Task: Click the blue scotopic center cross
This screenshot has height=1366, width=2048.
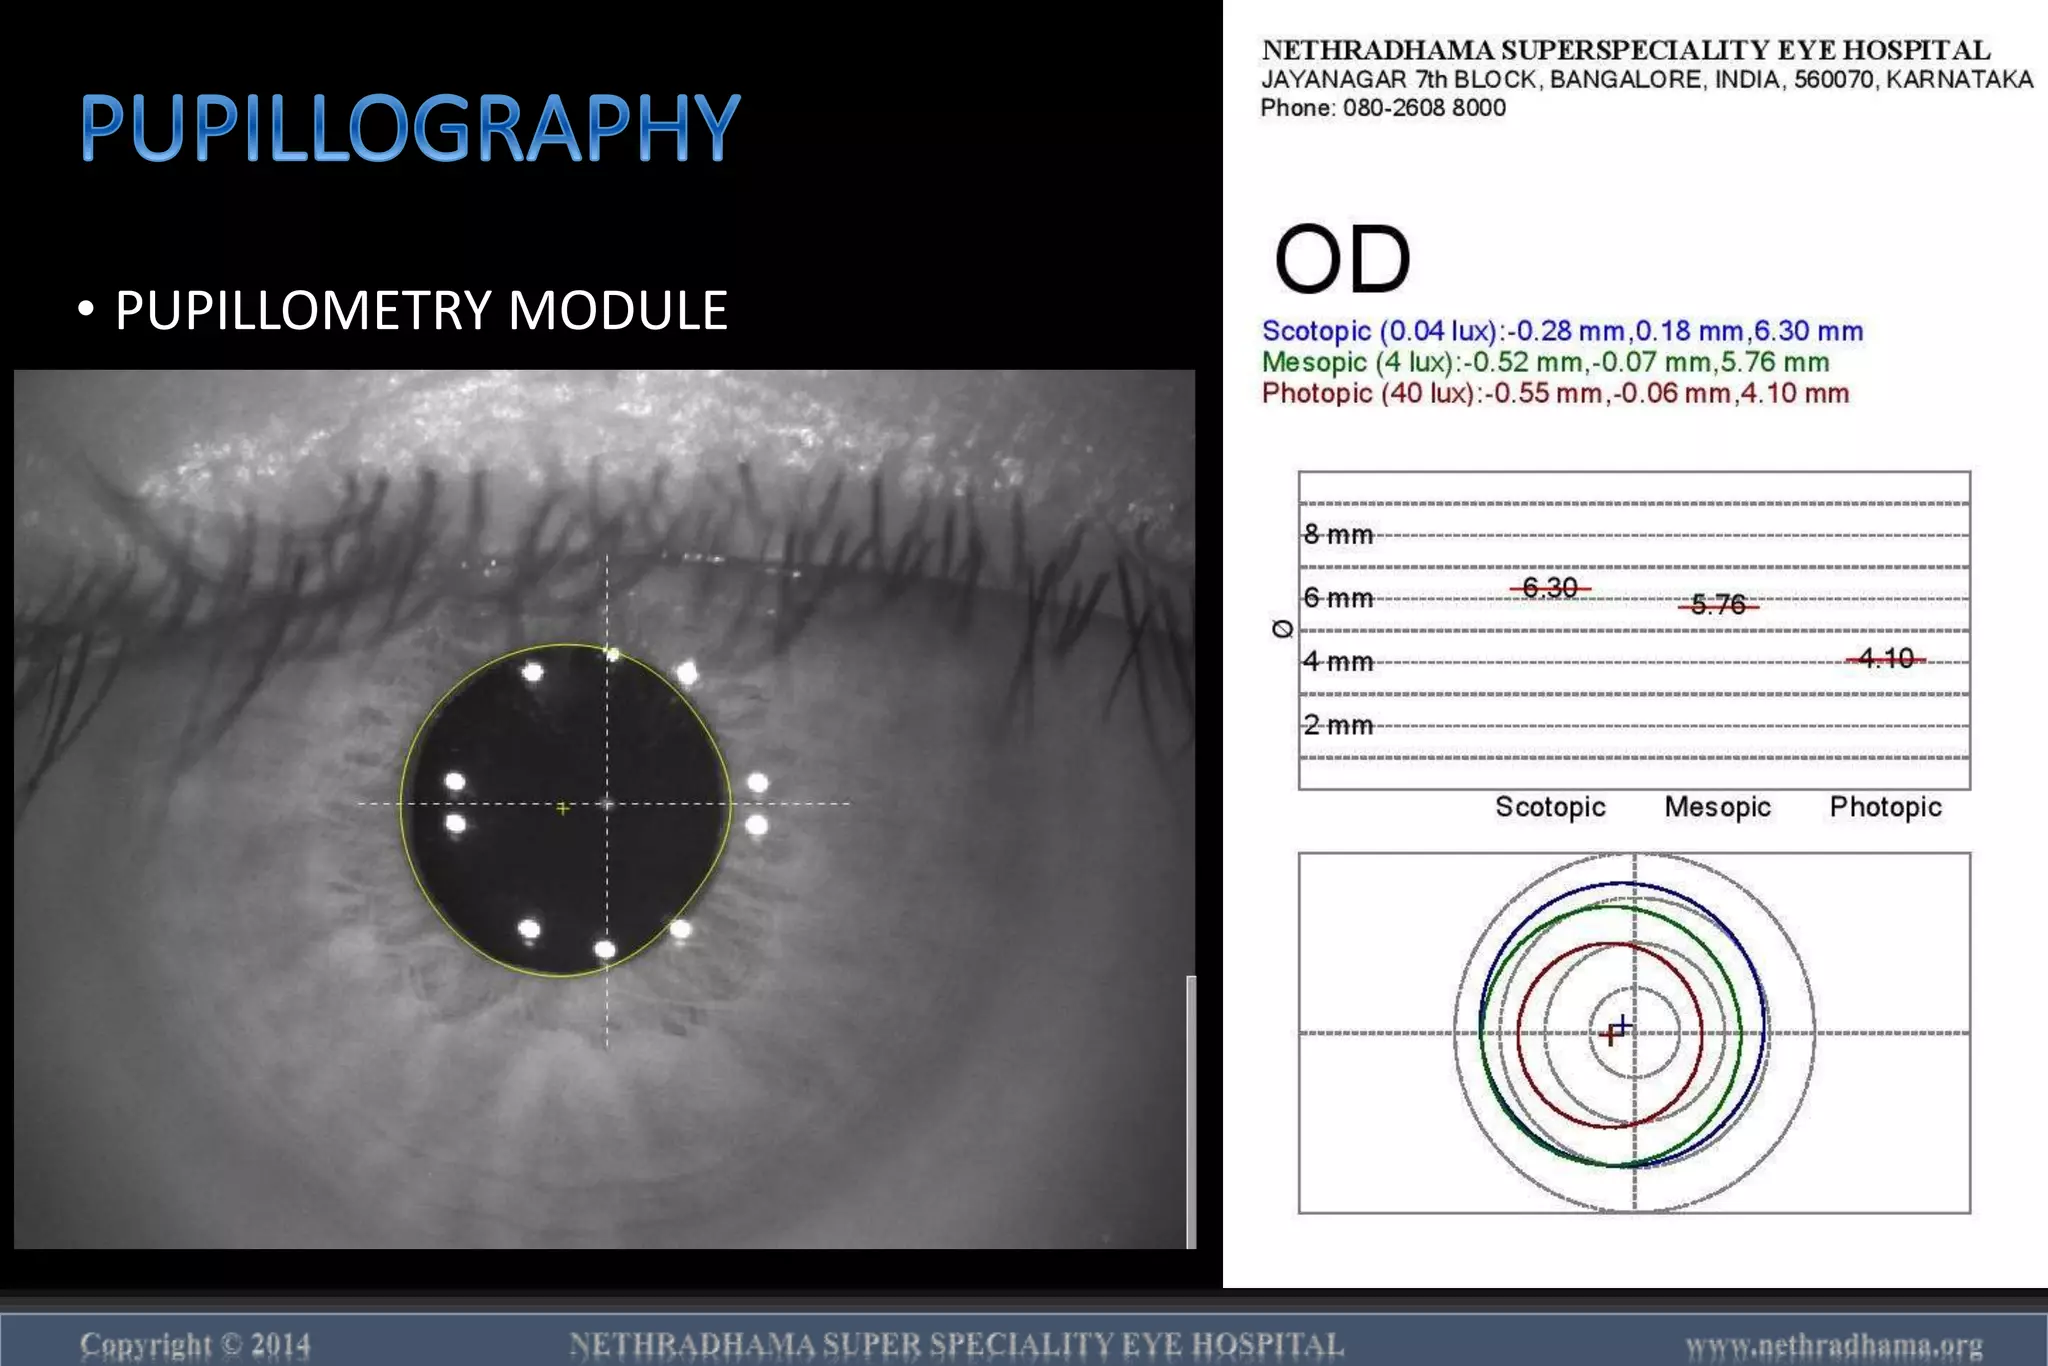Action: [1622, 1025]
